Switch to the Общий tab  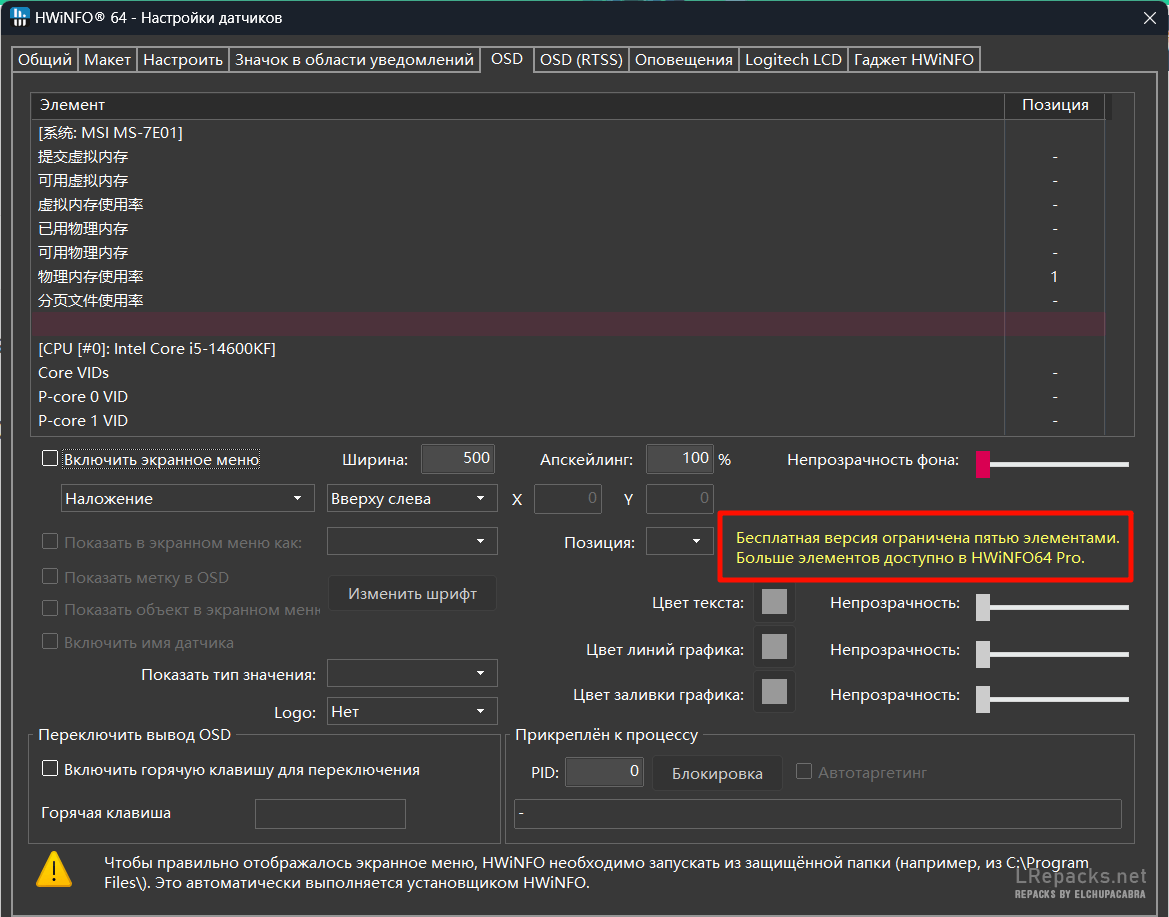[x=45, y=60]
